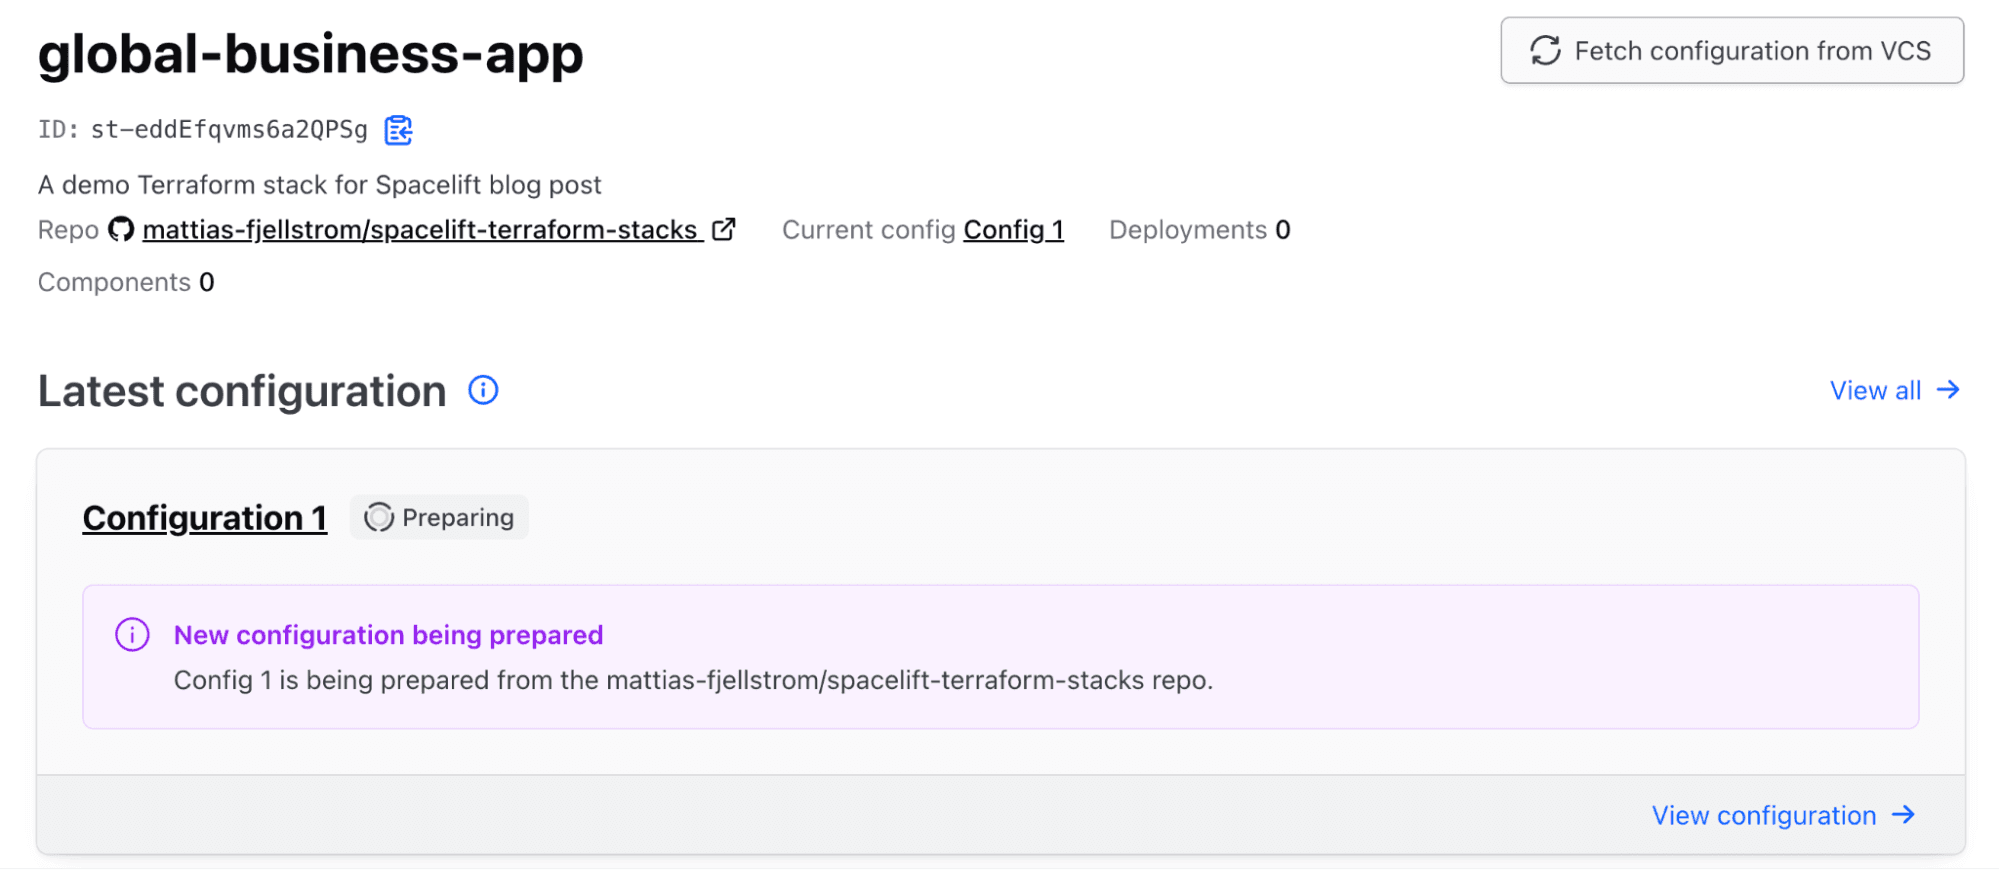The width and height of the screenshot is (1999, 870).
Task: Click 'Config 1 is being prepared' message text
Action: (693, 680)
